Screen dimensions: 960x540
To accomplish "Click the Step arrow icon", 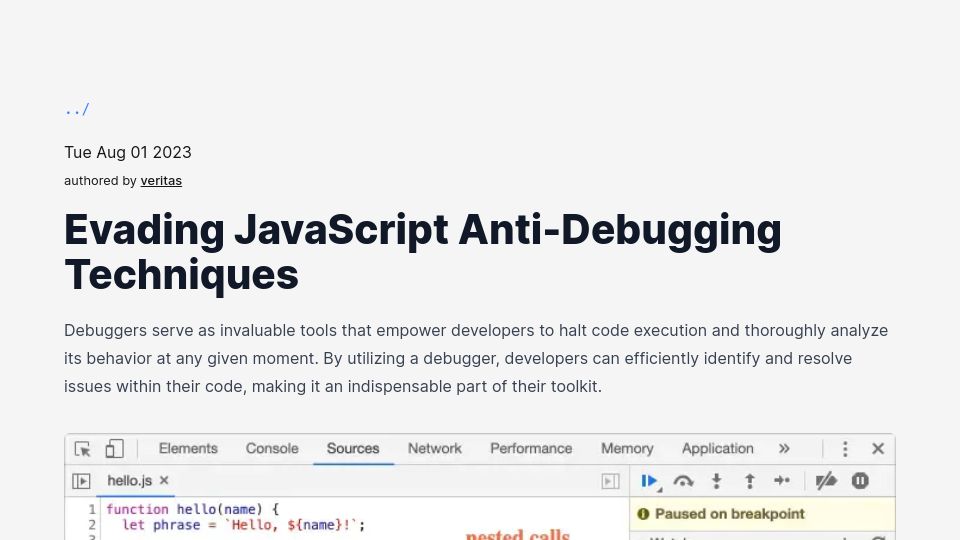I will (x=782, y=481).
